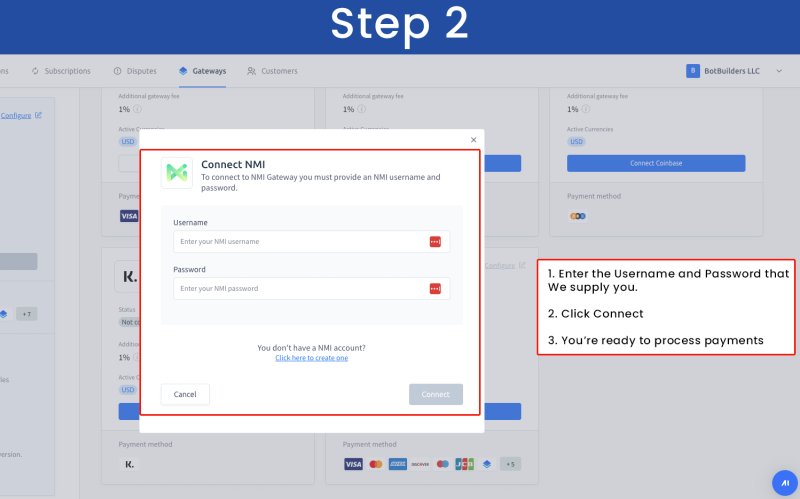
Task: Click the BotBuilders LLC avatar icon
Action: [x=692, y=71]
